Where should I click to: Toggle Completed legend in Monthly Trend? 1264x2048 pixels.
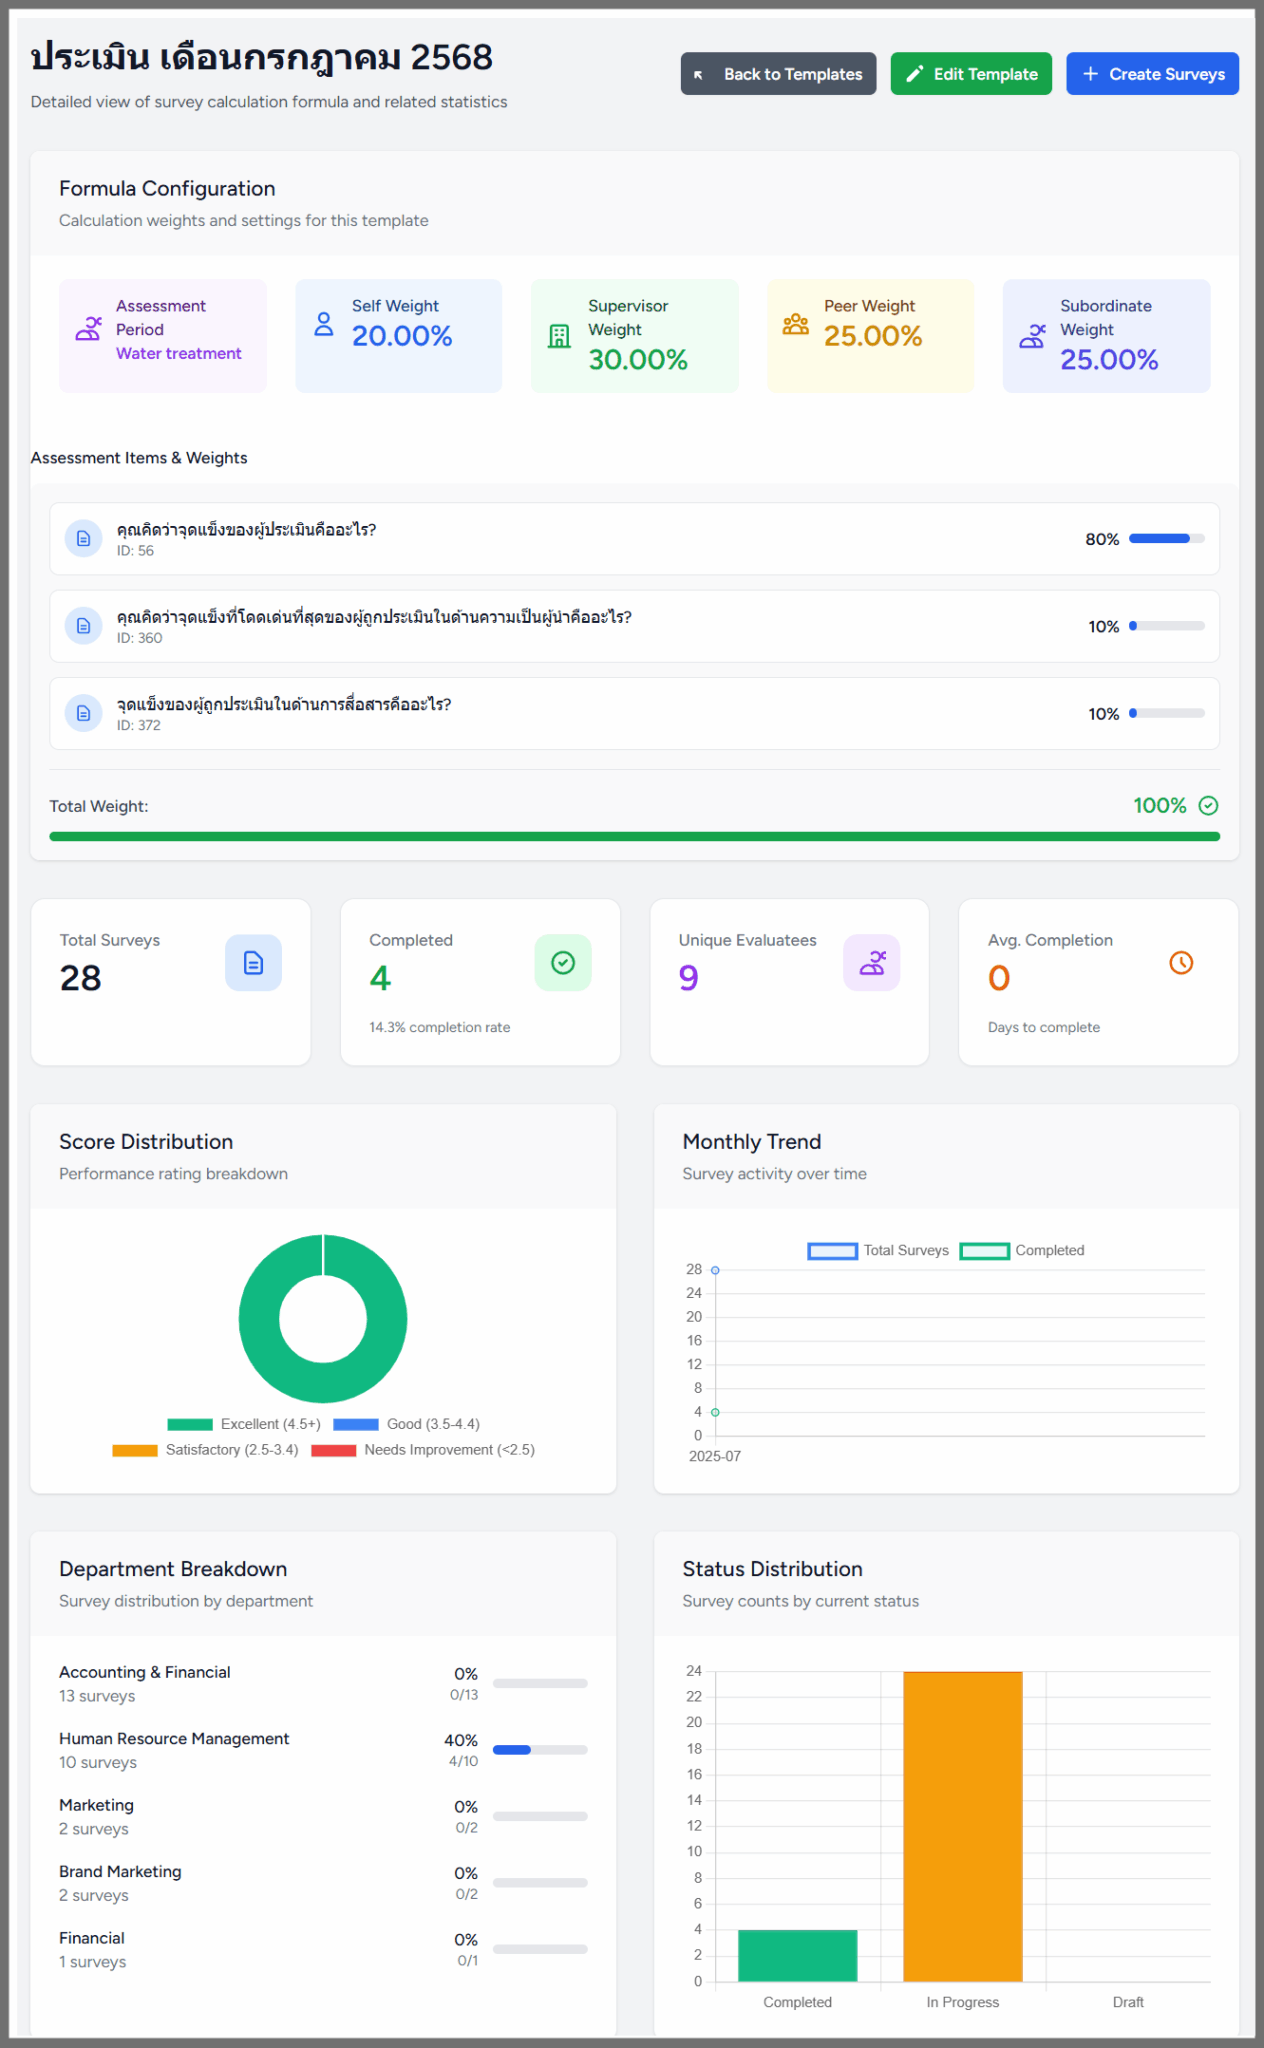point(1022,1251)
